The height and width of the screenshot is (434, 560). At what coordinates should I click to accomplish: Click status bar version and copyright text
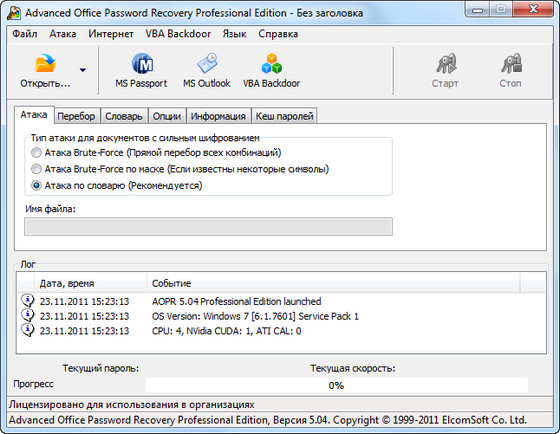pyautogui.click(x=268, y=420)
